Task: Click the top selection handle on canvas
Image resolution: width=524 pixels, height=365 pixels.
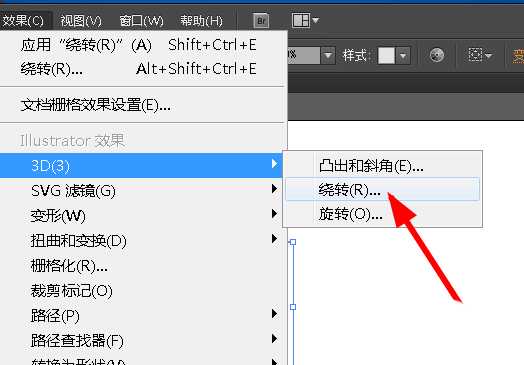Action: 293,242
